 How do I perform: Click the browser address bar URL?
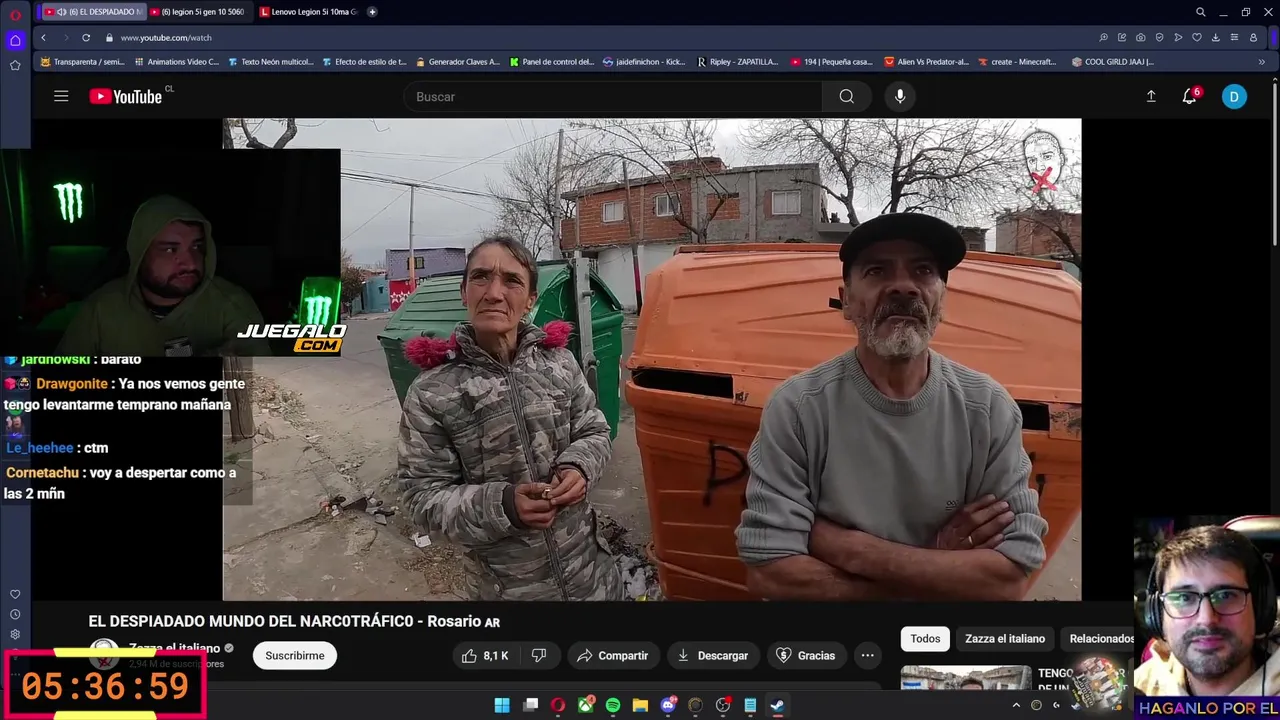[x=166, y=37]
